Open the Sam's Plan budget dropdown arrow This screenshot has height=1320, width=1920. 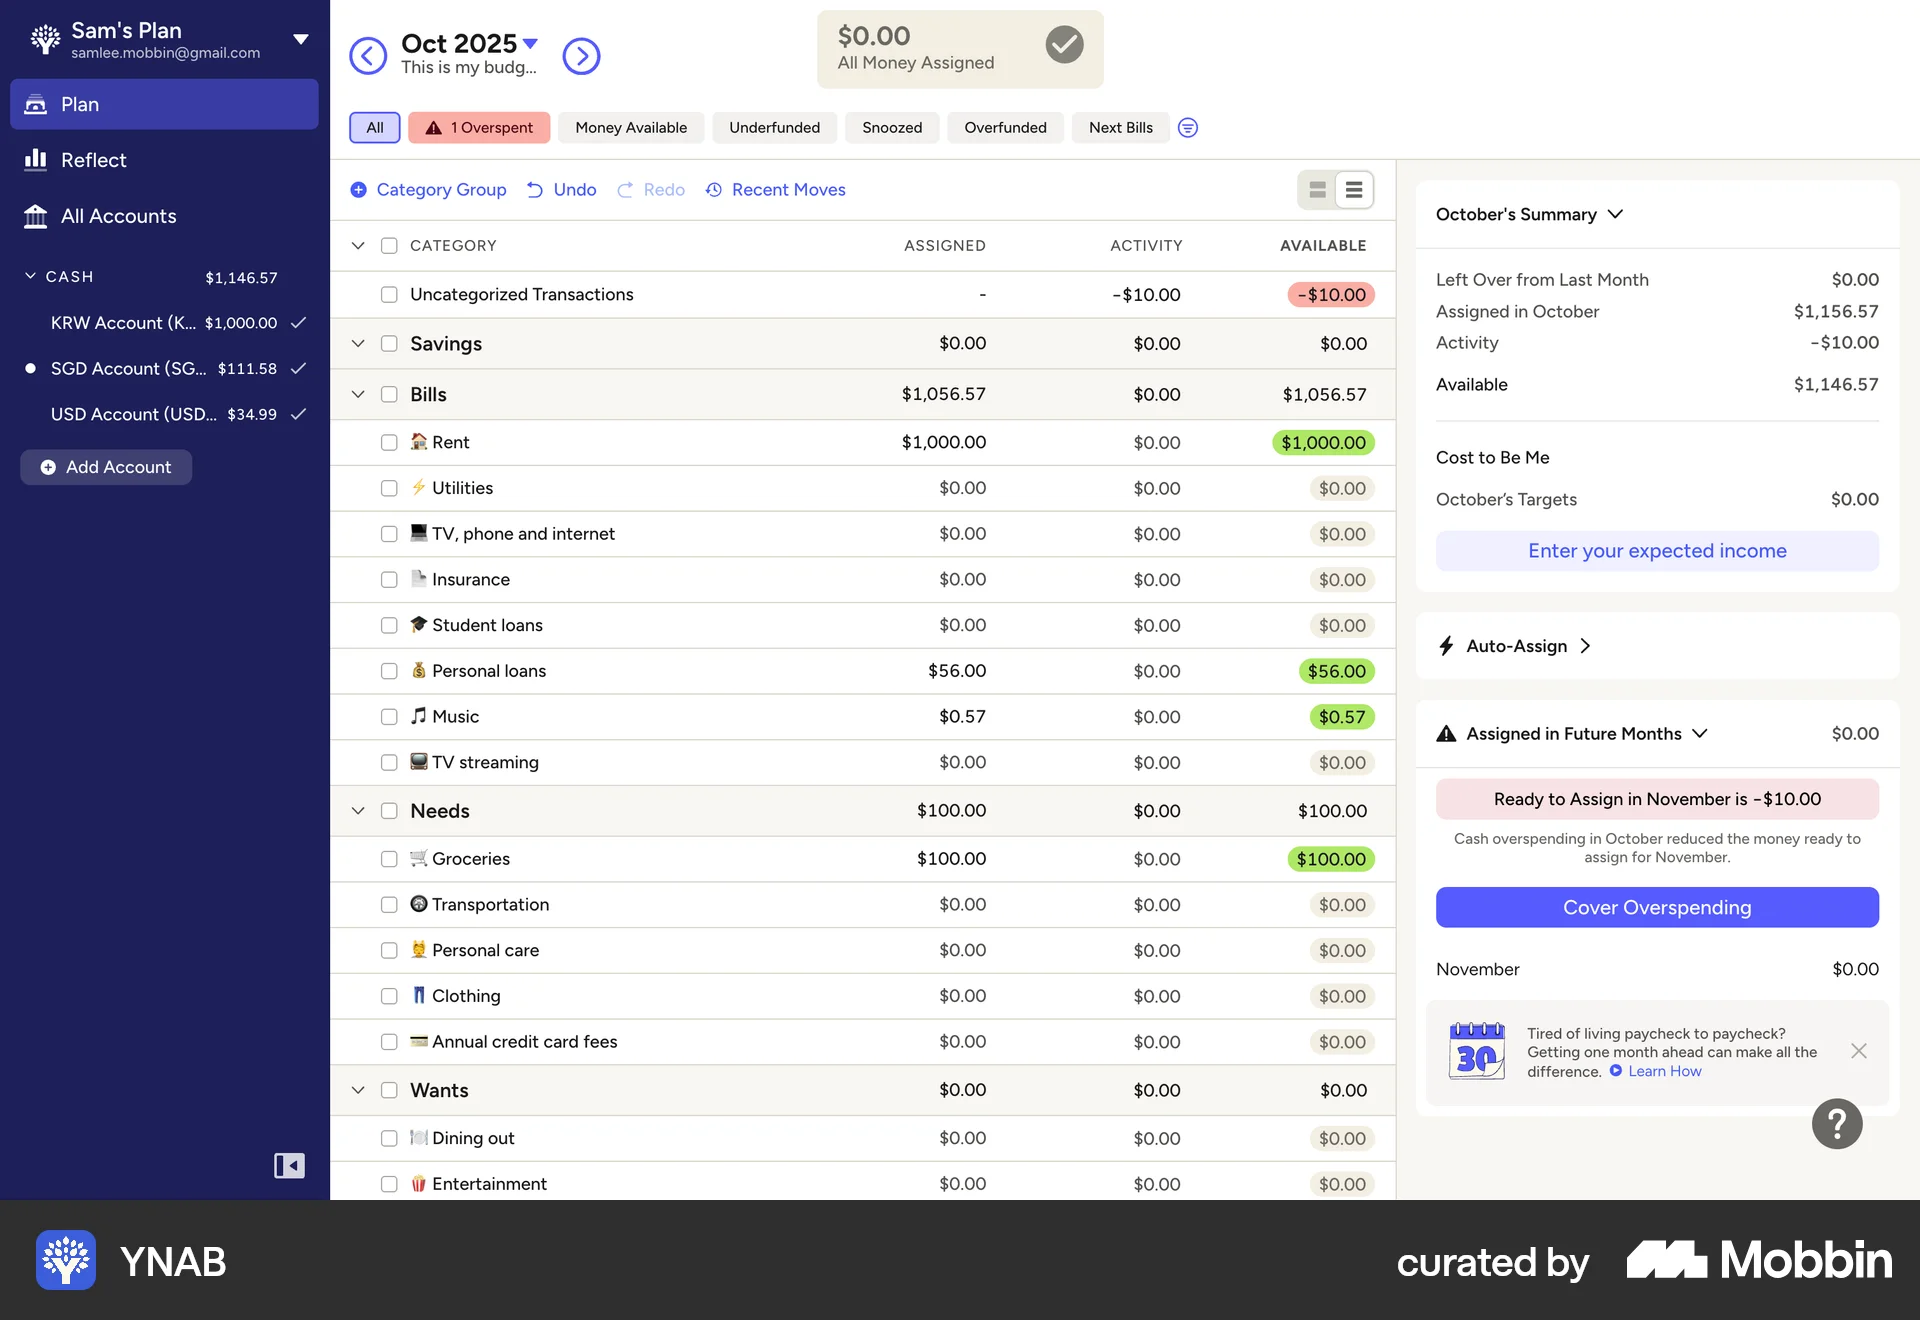click(300, 39)
